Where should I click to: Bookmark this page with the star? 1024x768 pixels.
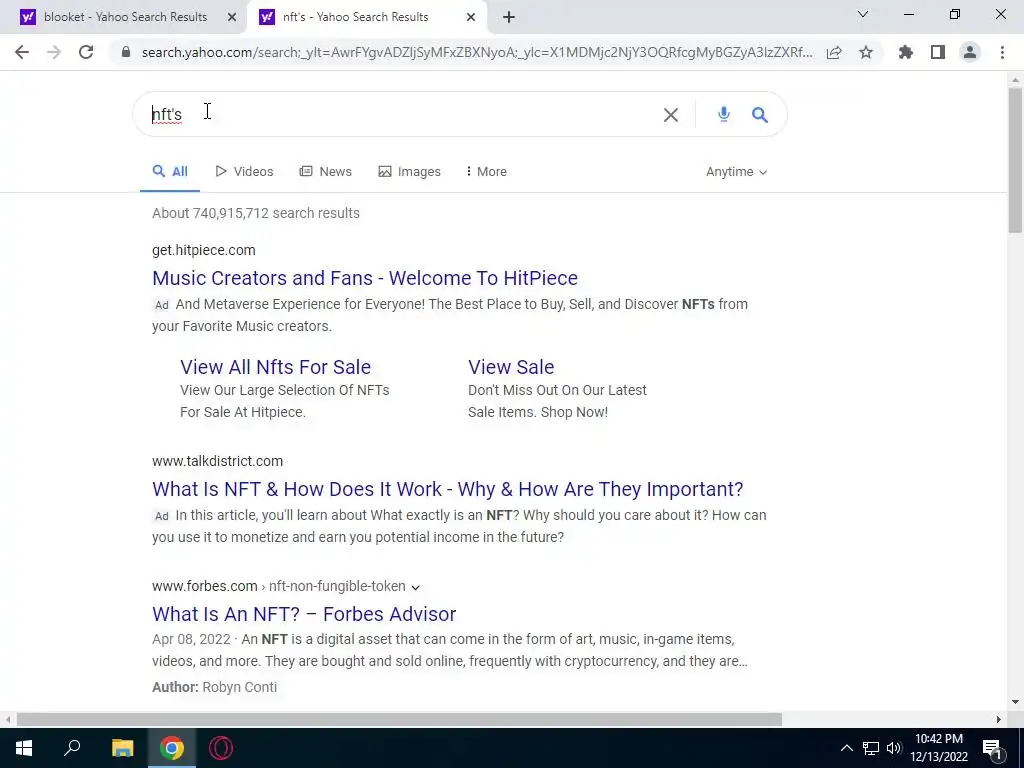click(x=866, y=52)
